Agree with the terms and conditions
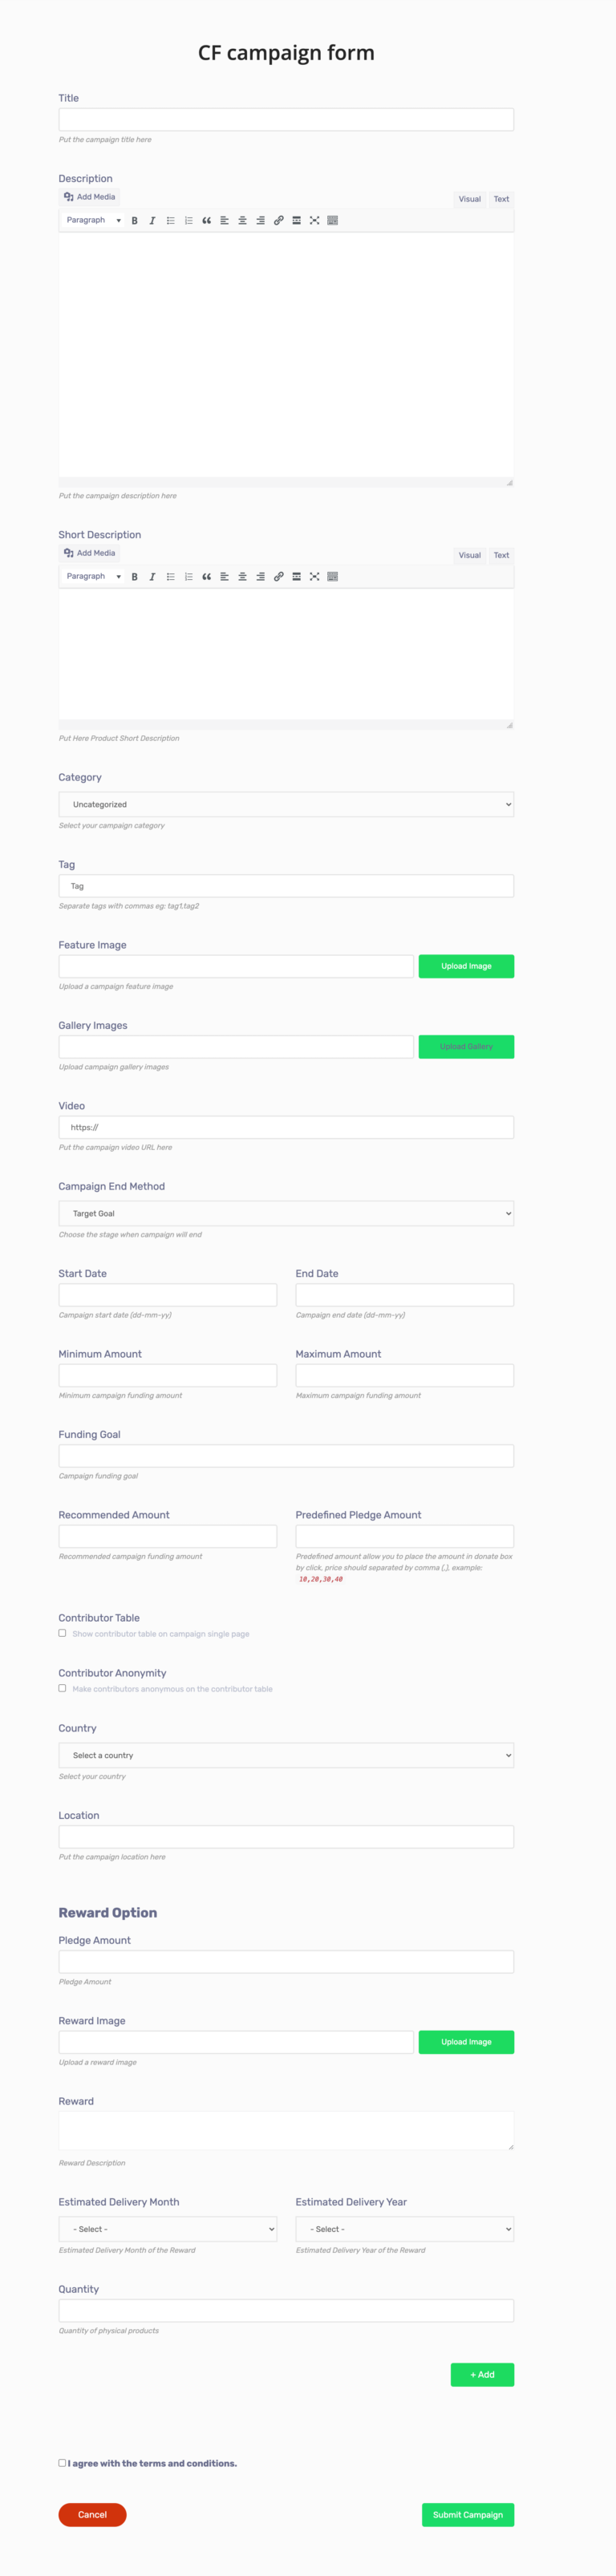 [x=62, y=2463]
